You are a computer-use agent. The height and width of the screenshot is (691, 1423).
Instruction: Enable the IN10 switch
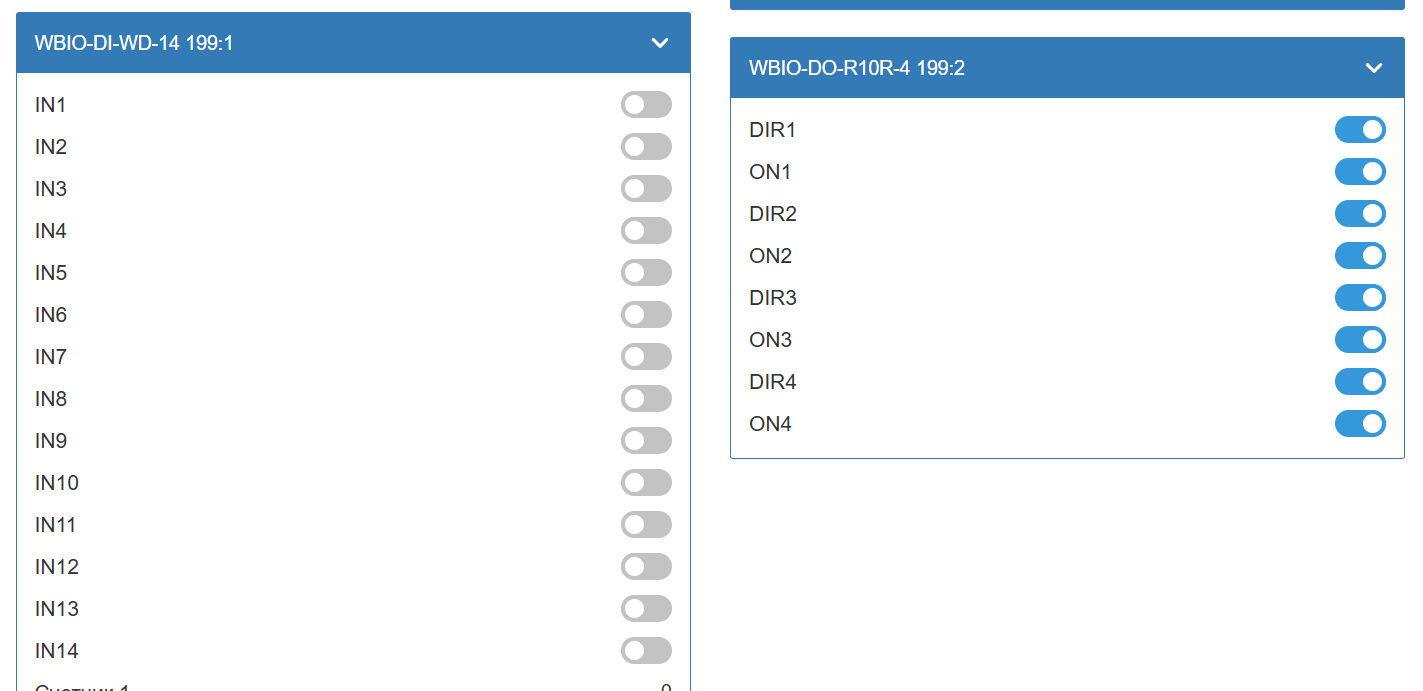click(x=646, y=483)
